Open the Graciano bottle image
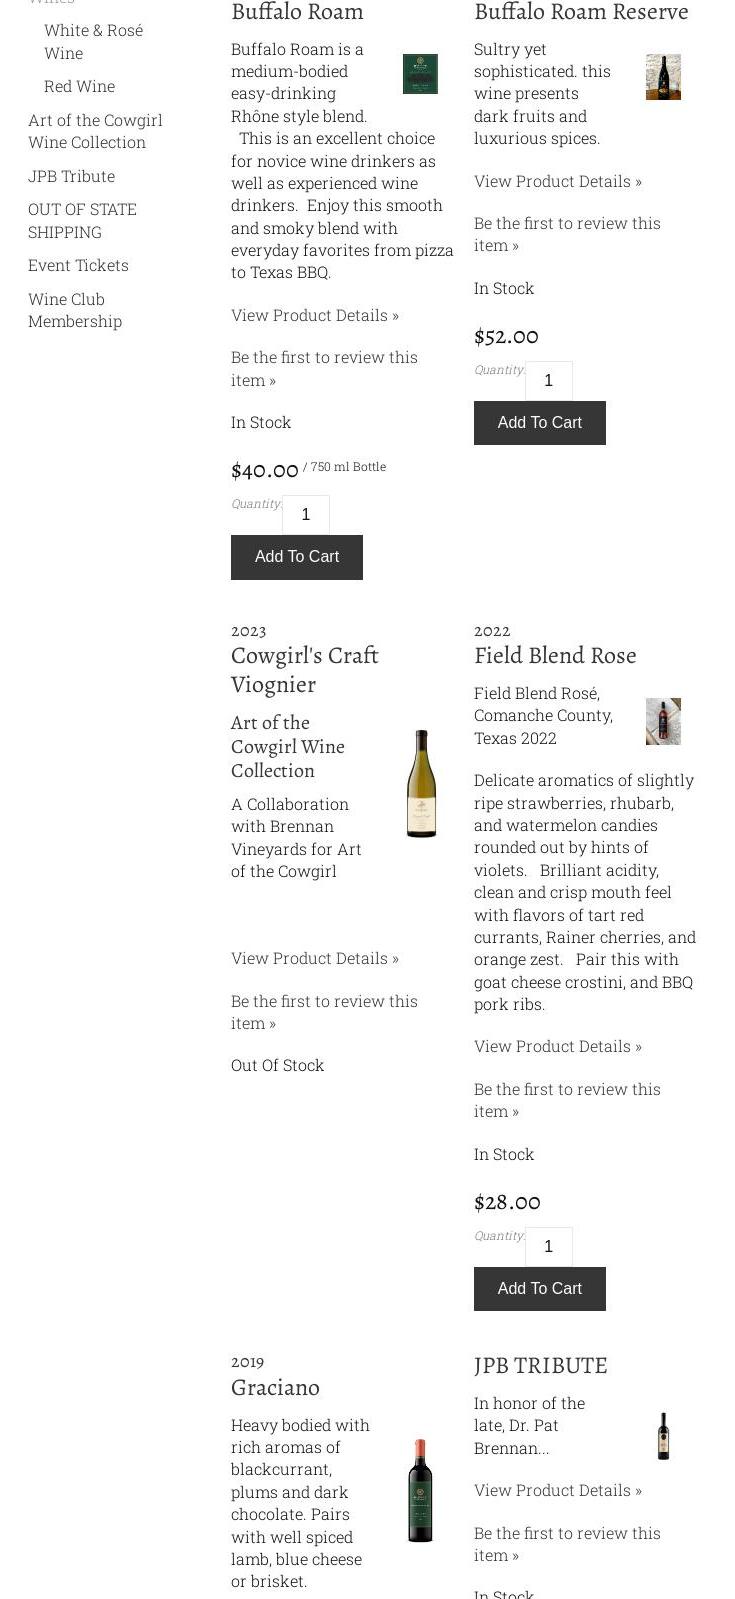The image size is (735, 1599). [420, 1490]
